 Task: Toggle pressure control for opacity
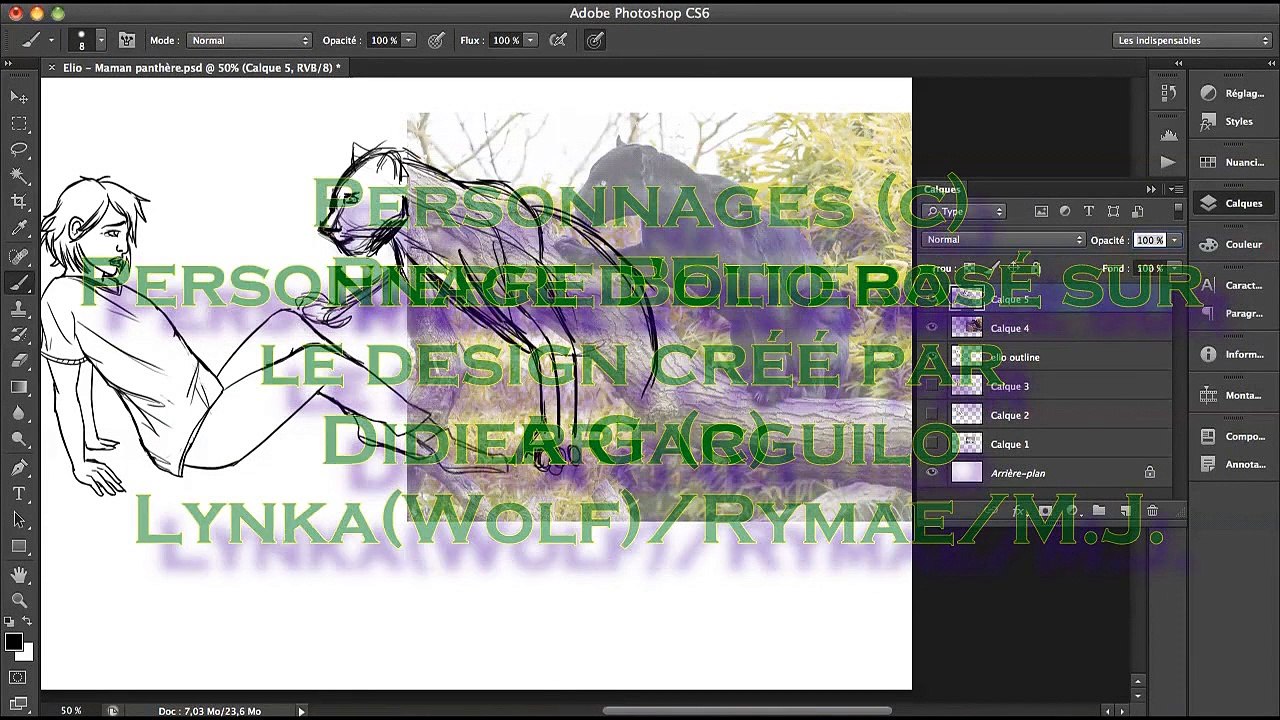pos(436,40)
